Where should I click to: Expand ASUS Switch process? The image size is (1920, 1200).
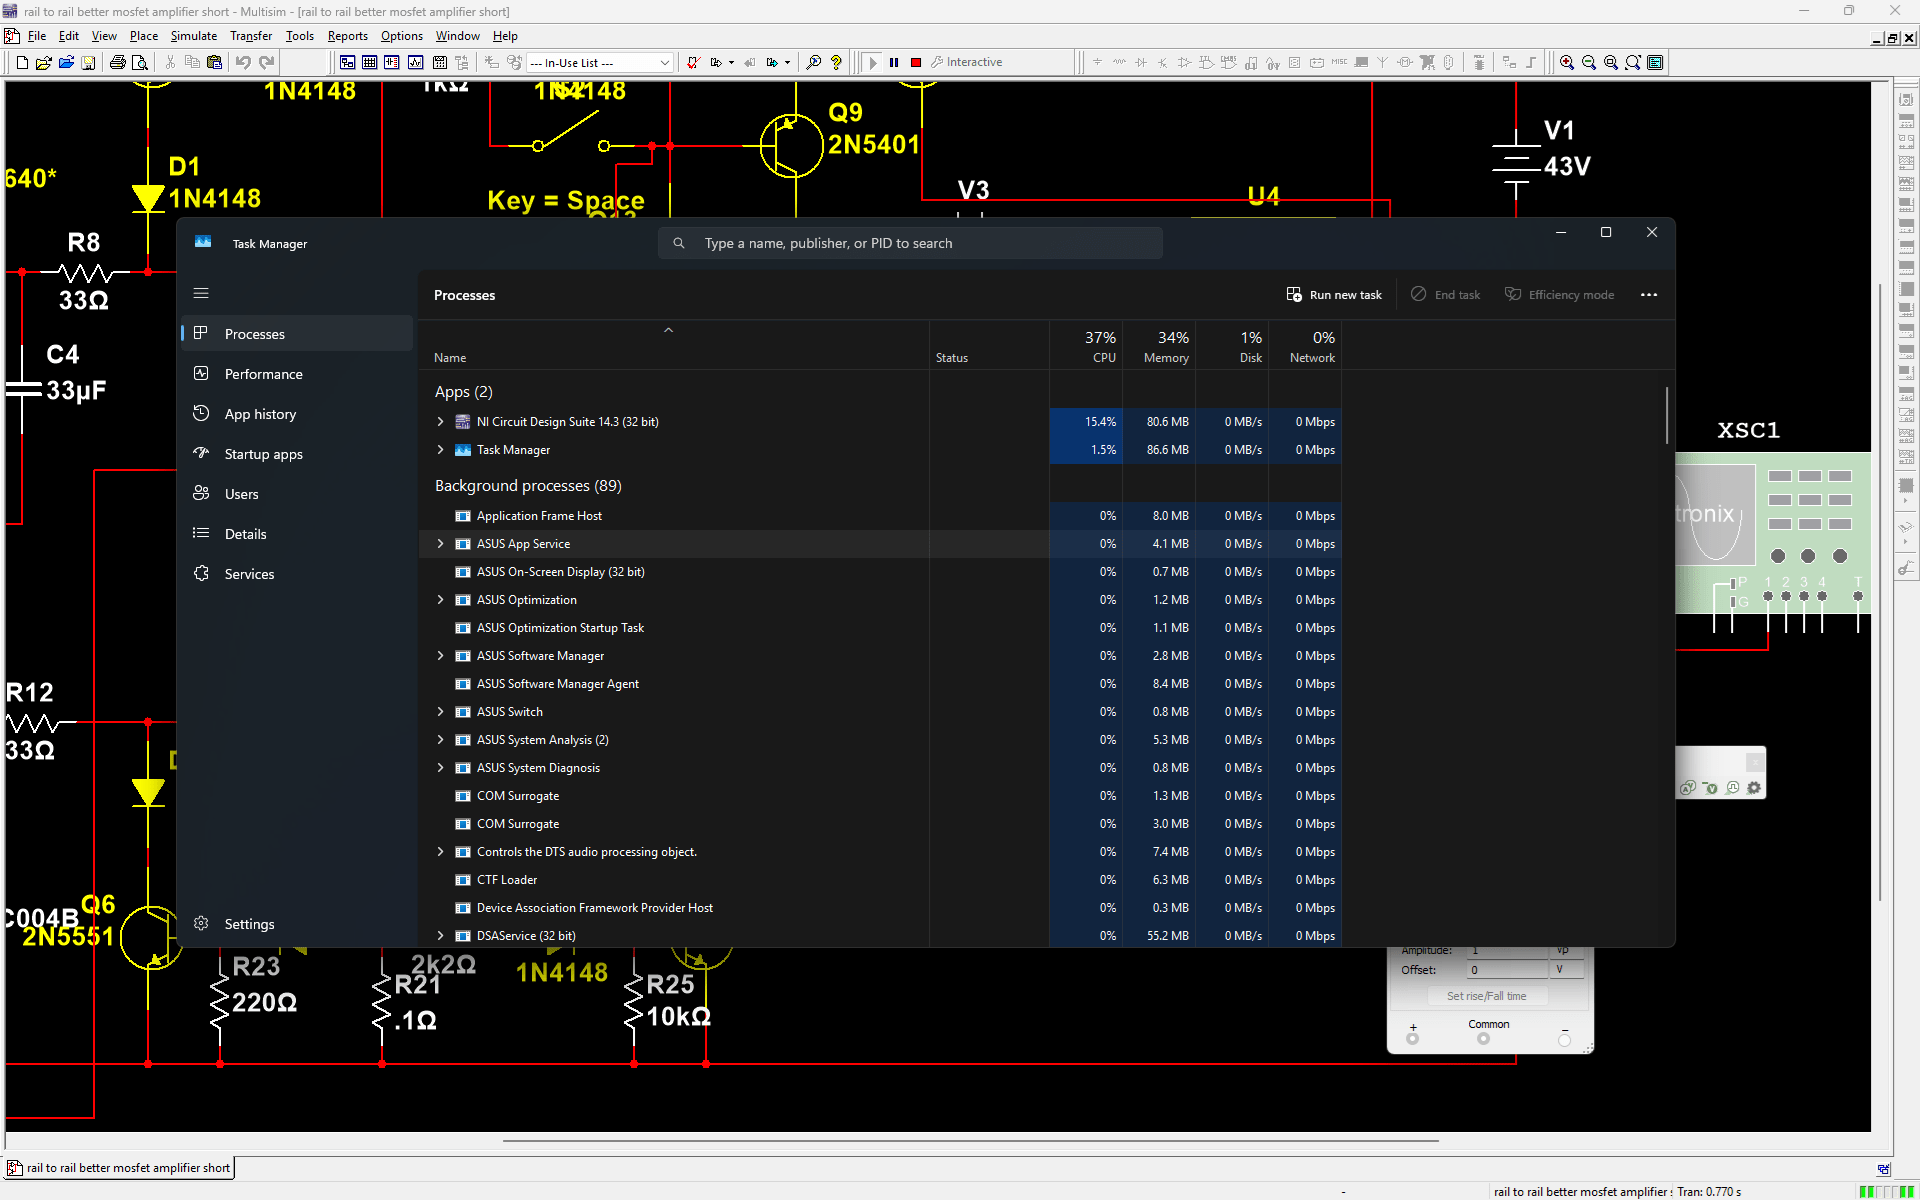pyautogui.click(x=440, y=712)
